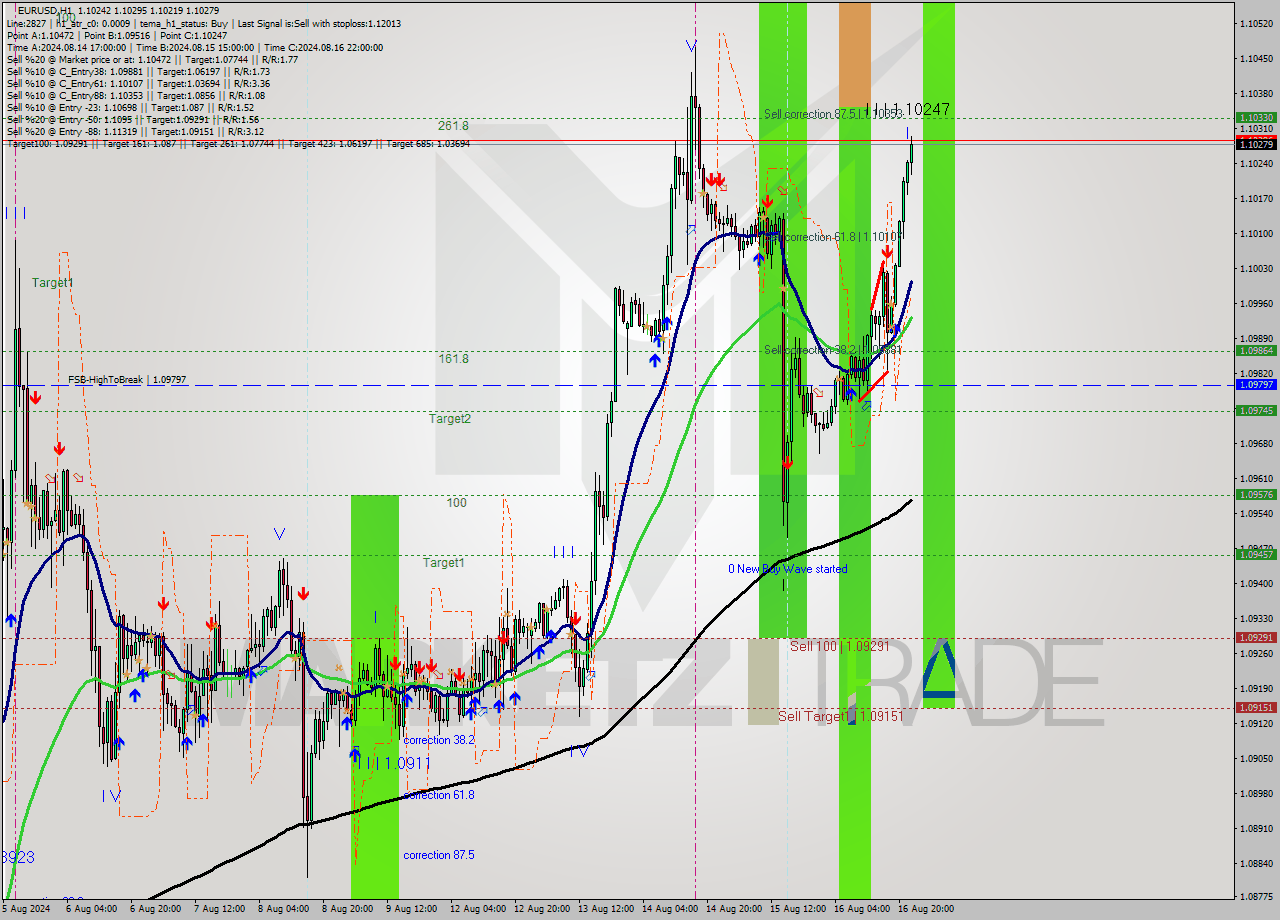
Task: Click the 1.08775 price scale value
Action: (1256, 896)
